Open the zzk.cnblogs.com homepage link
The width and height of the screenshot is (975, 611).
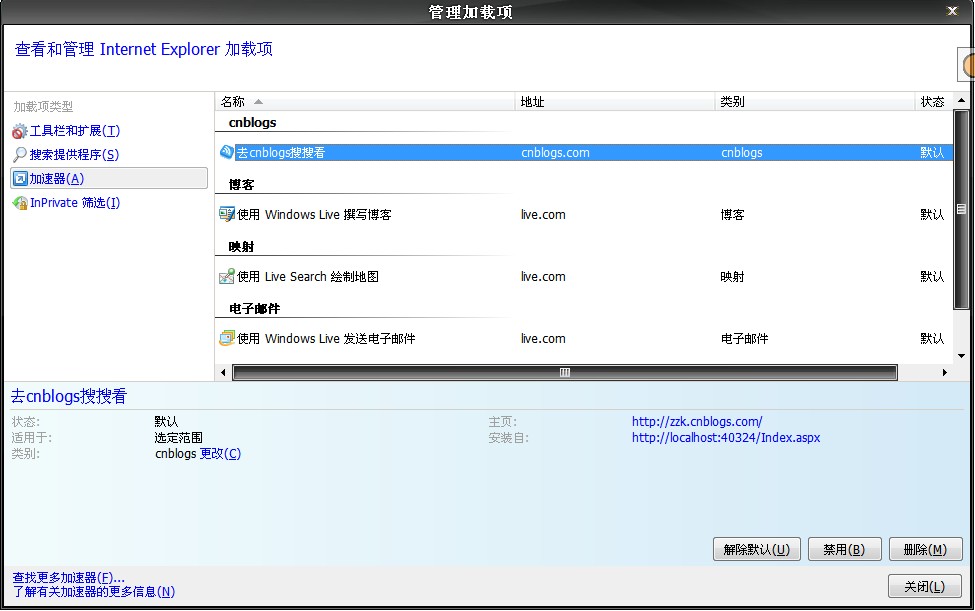tap(696, 422)
